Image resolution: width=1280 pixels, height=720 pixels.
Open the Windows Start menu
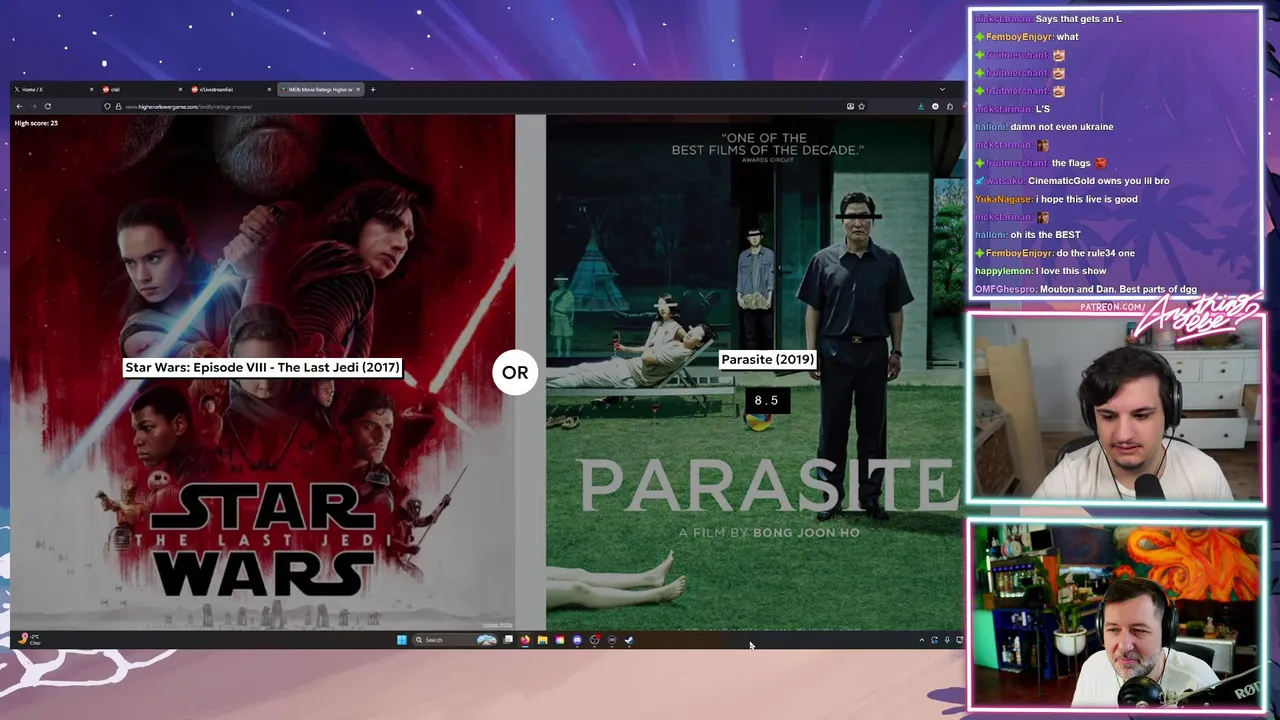pyautogui.click(x=402, y=640)
